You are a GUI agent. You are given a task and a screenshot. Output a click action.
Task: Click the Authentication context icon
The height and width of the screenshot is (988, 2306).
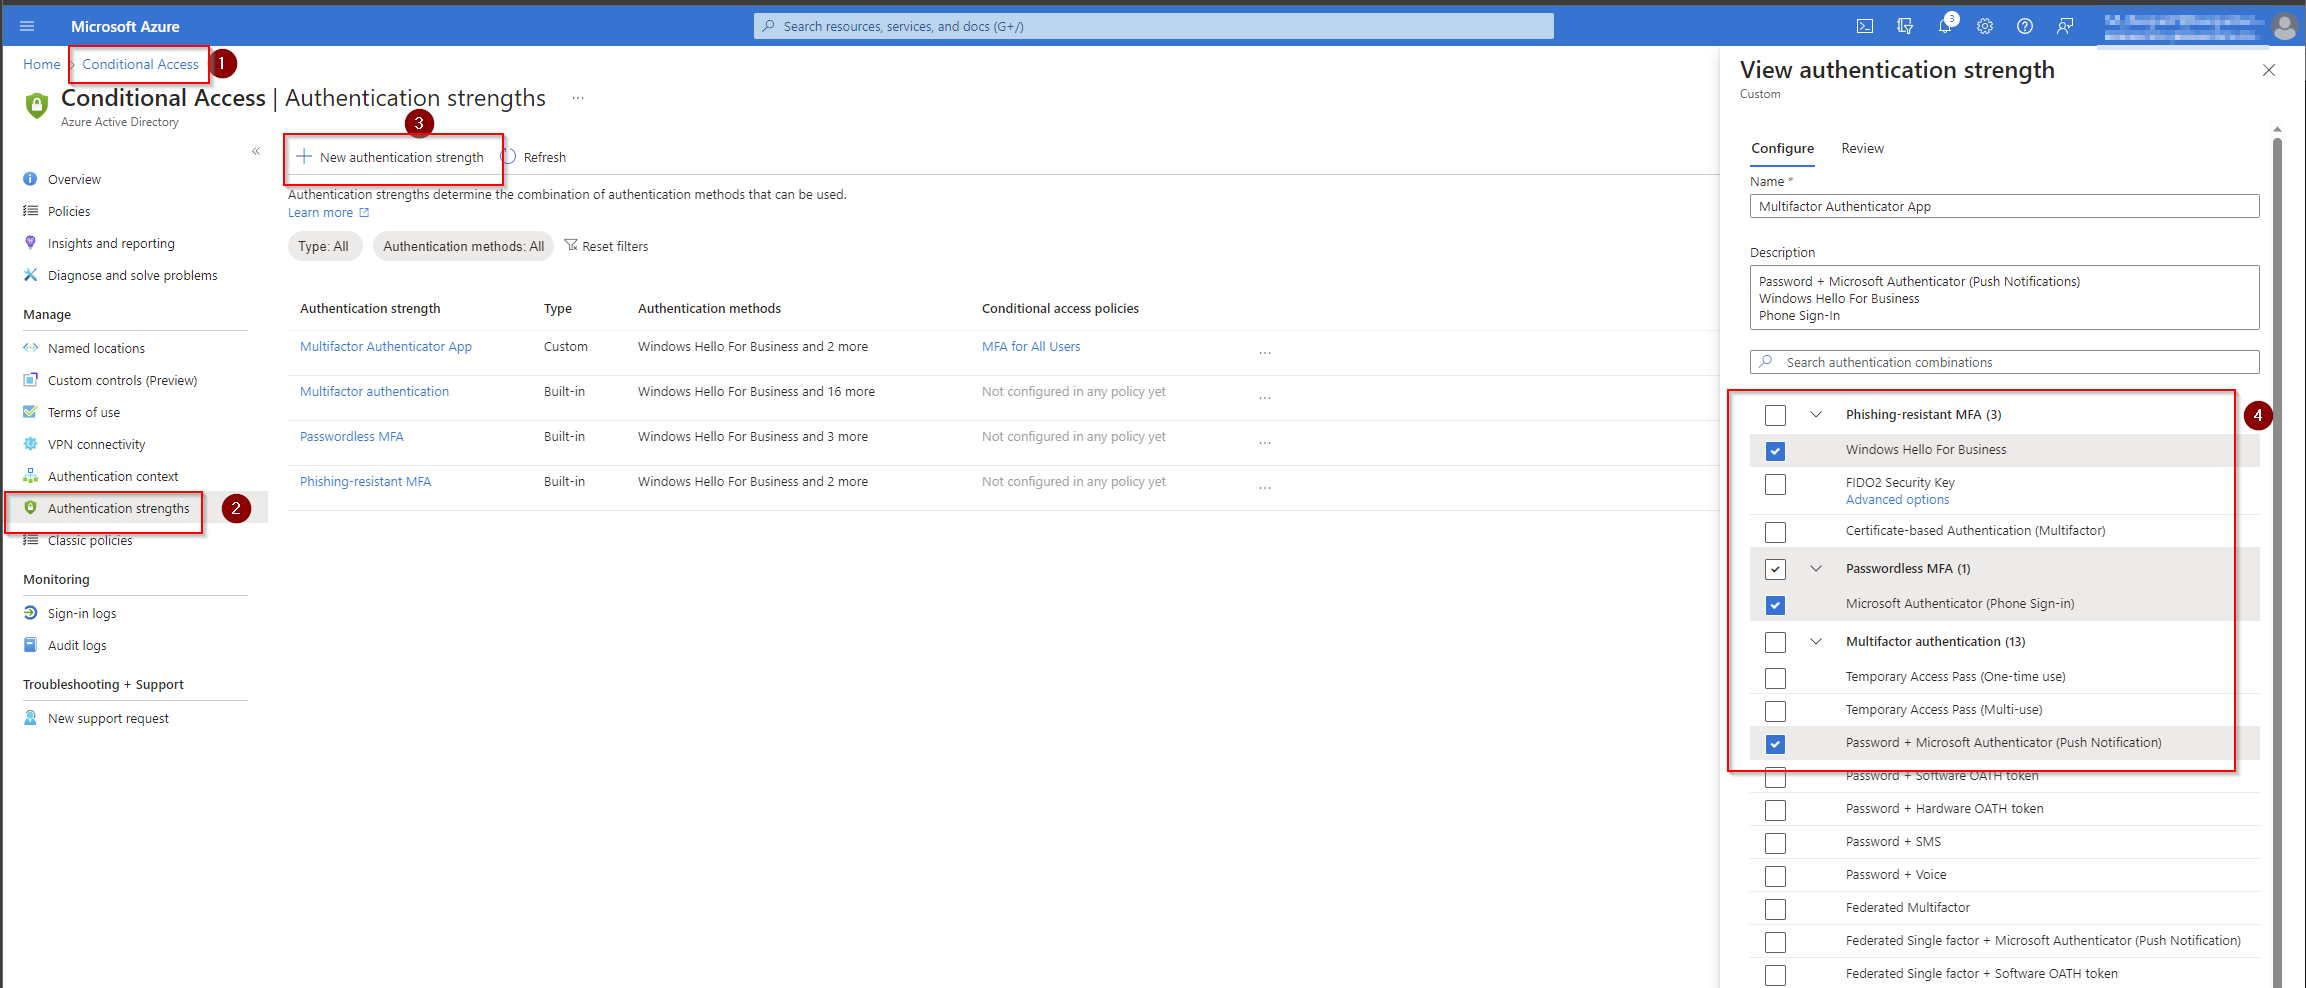[x=30, y=476]
